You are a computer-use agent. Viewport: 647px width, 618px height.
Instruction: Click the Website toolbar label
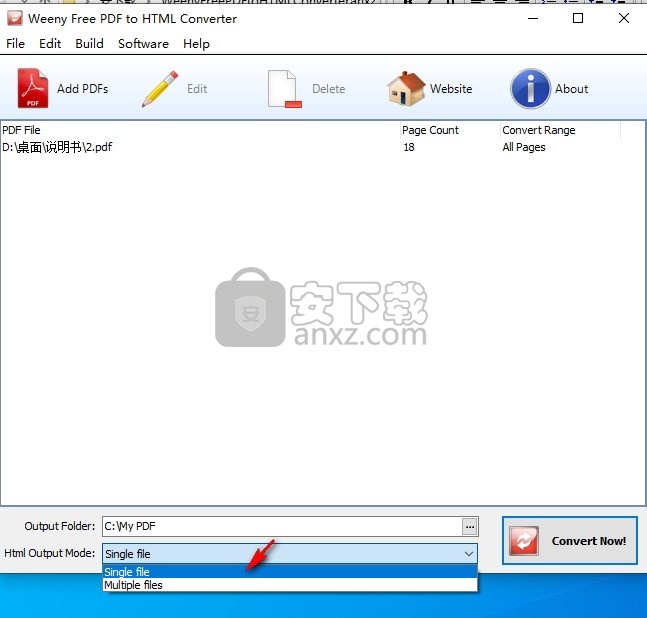[x=451, y=89]
